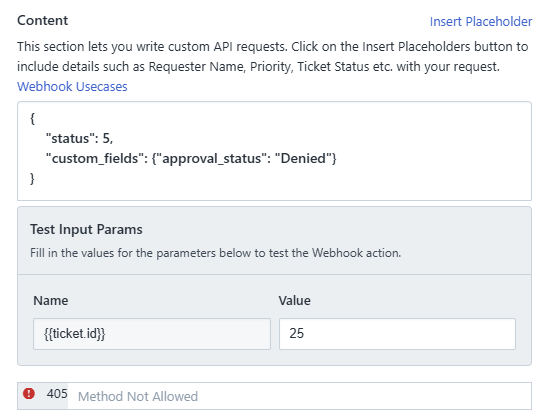
Task: Click inside the JSON content text area
Action: coord(274,151)
